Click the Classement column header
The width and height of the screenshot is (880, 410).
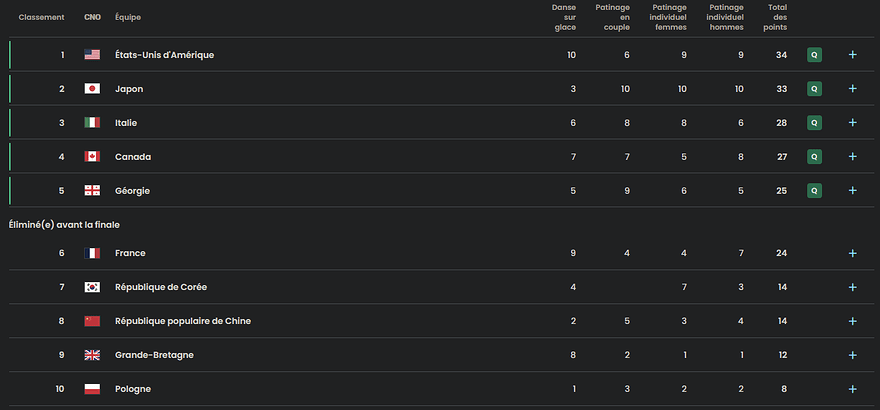(41, 17)
